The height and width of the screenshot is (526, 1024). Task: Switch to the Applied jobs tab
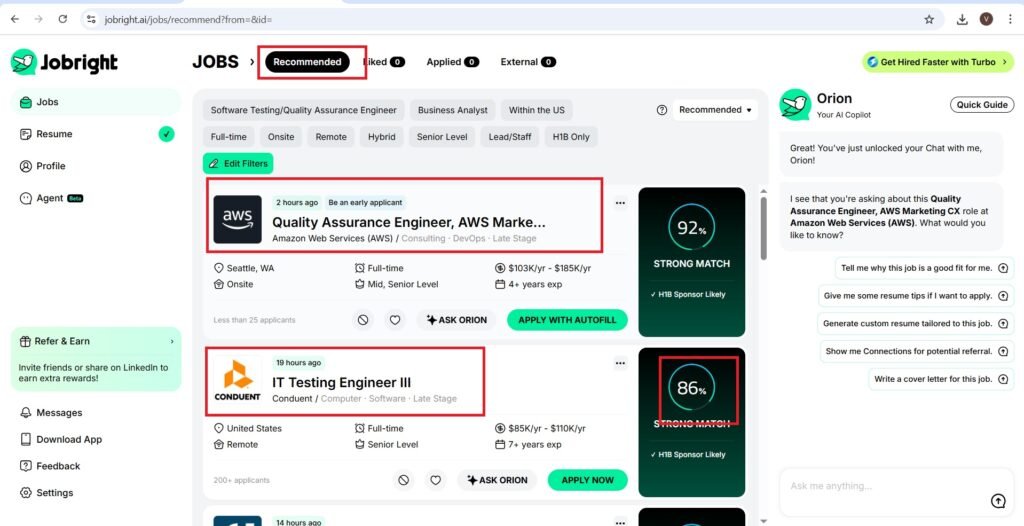(452, 62)
